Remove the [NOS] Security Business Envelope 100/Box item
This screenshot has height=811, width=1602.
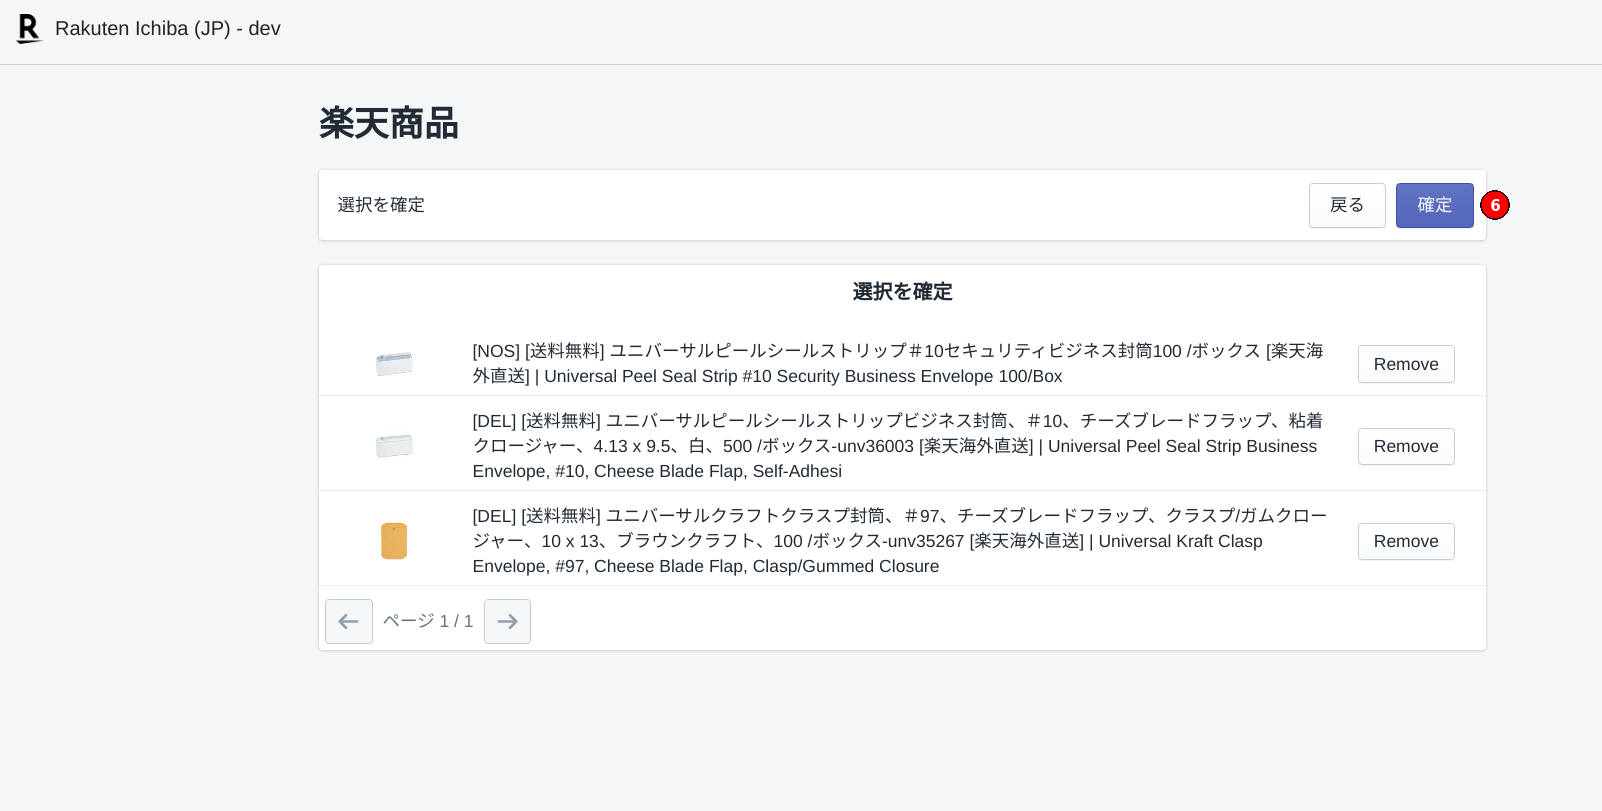point(1406,364)
